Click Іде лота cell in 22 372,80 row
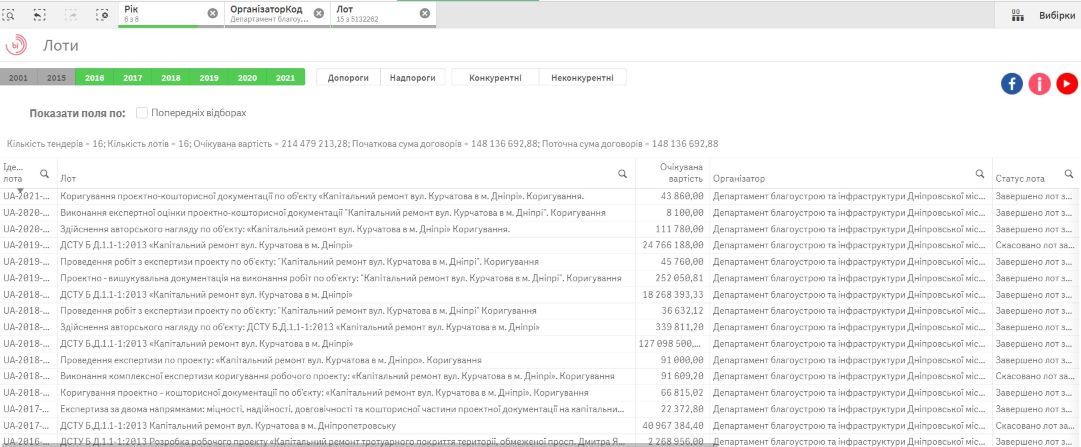 tap(28, 409)
